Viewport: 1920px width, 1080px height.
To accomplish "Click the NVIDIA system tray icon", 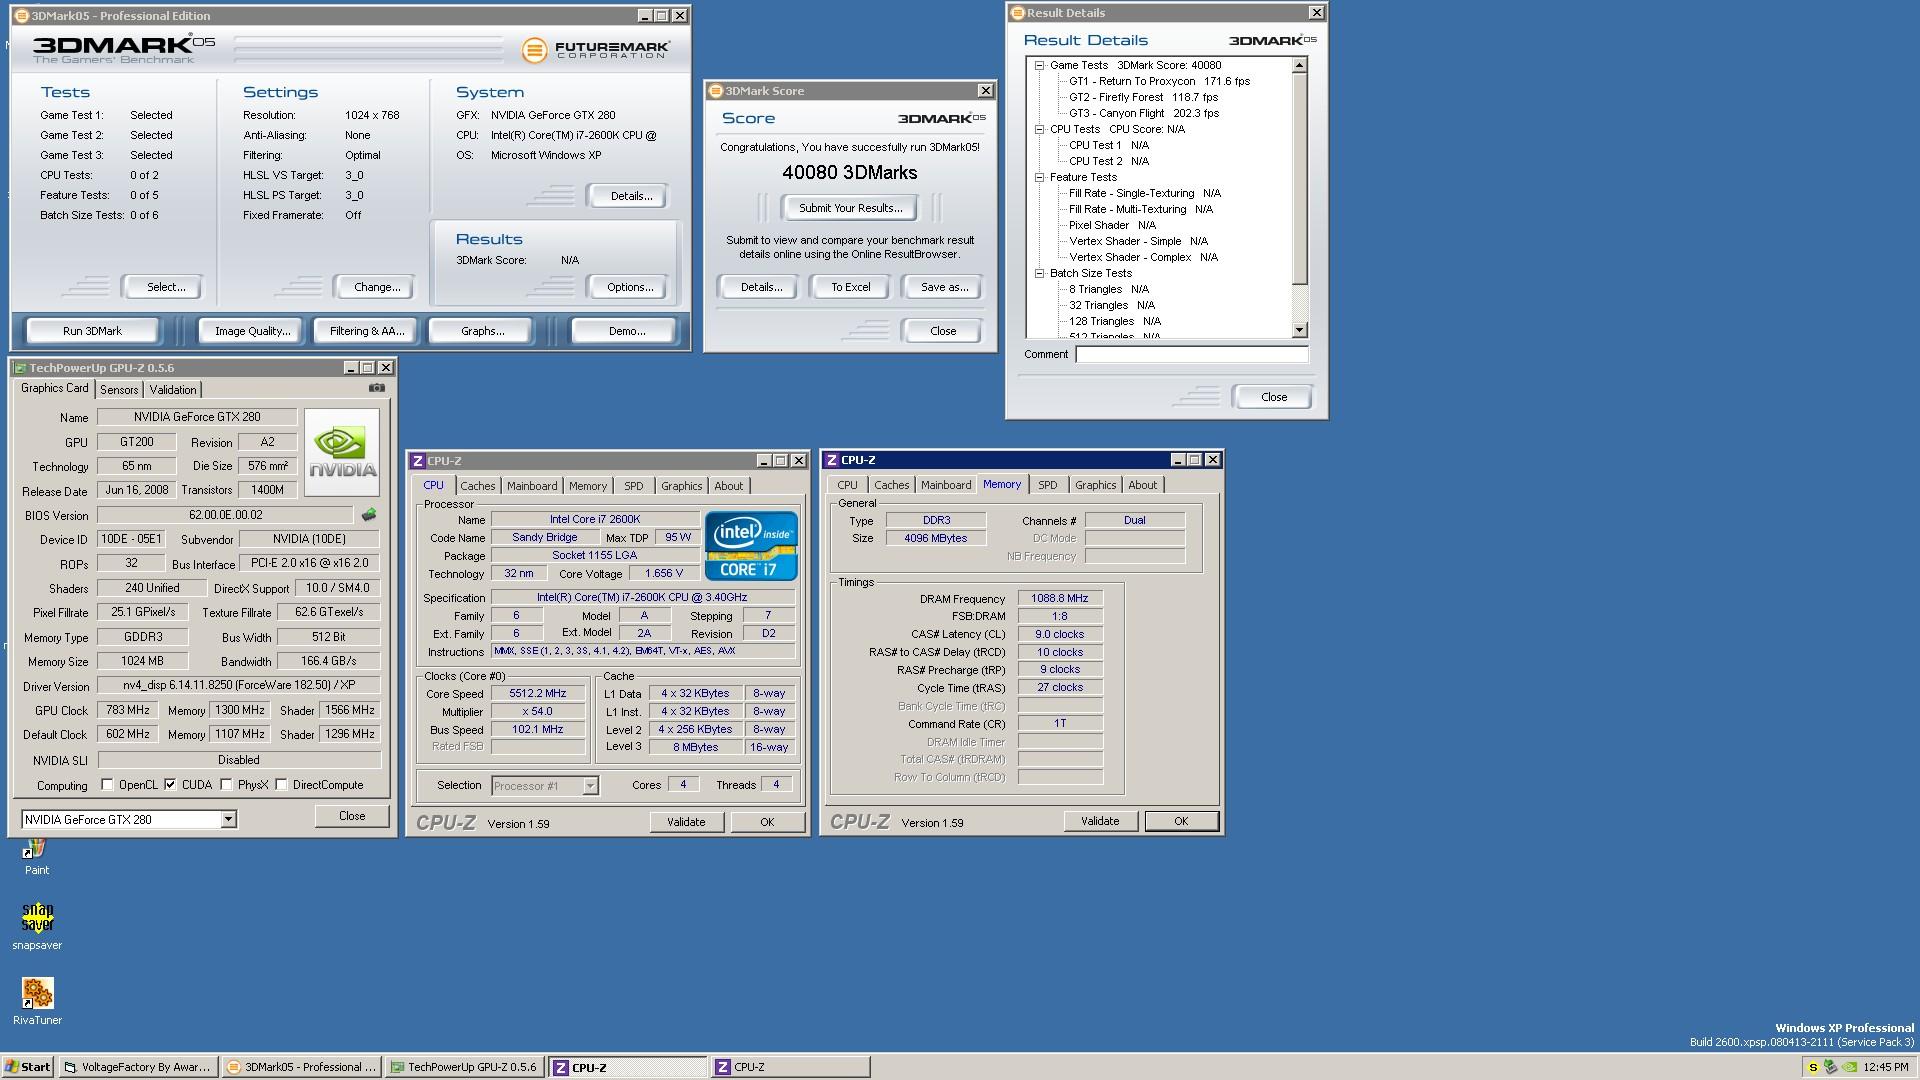I will [1849, 1067].
